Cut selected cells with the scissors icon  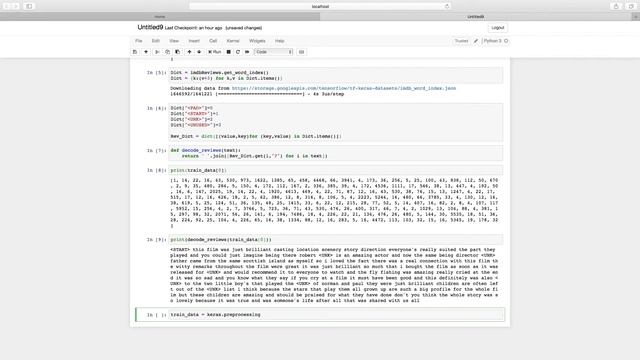click(x=157, y=52)
